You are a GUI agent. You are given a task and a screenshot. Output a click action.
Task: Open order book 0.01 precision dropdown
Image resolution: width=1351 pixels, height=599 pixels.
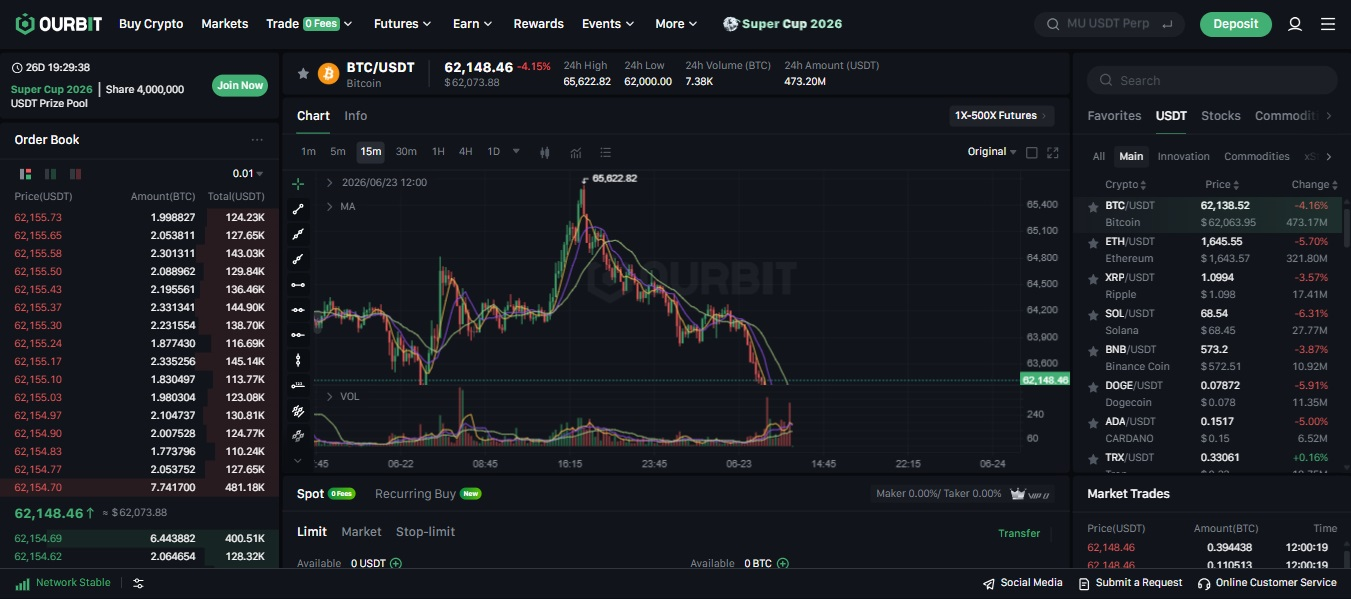tap(248, 173)
